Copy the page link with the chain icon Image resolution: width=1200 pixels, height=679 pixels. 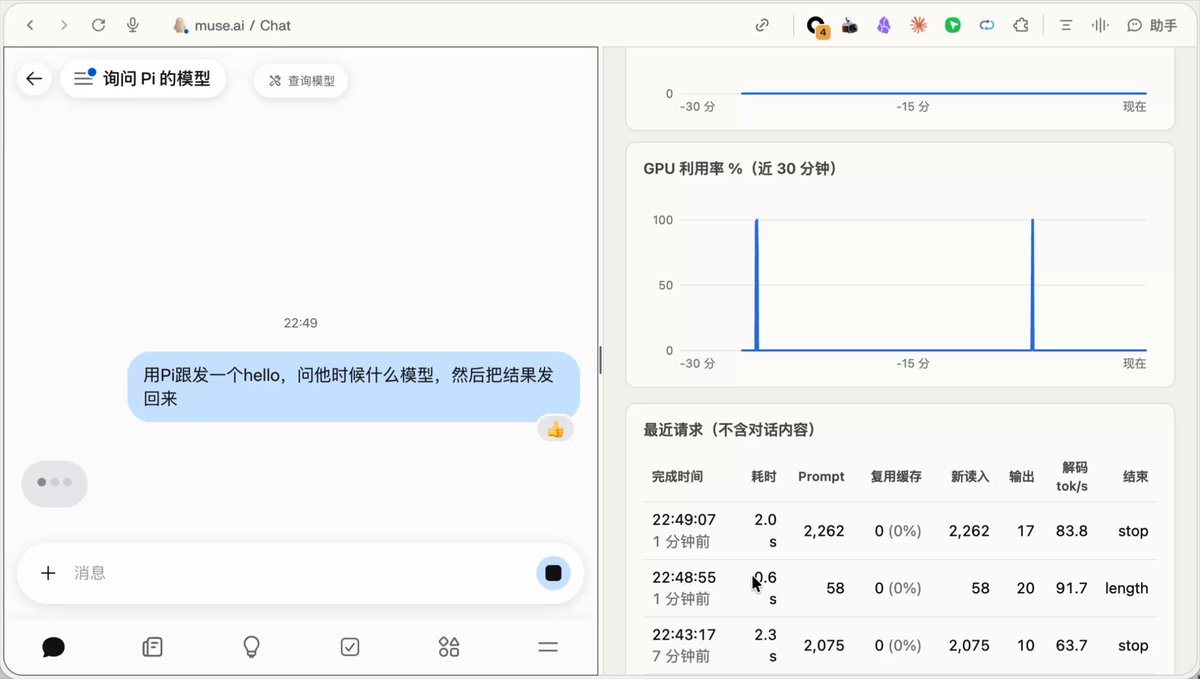762,25
